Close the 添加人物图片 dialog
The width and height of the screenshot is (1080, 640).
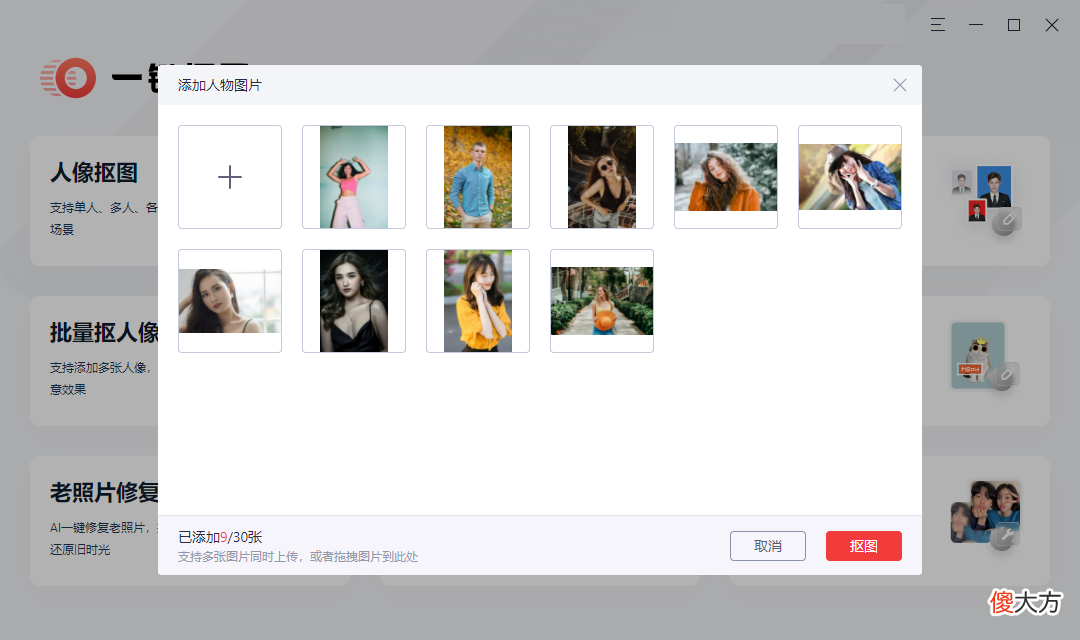(900, 85)
